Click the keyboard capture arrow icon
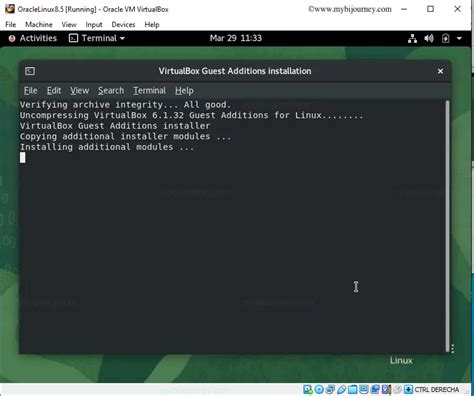The image size is (474, 396). (x=408, y=389)
